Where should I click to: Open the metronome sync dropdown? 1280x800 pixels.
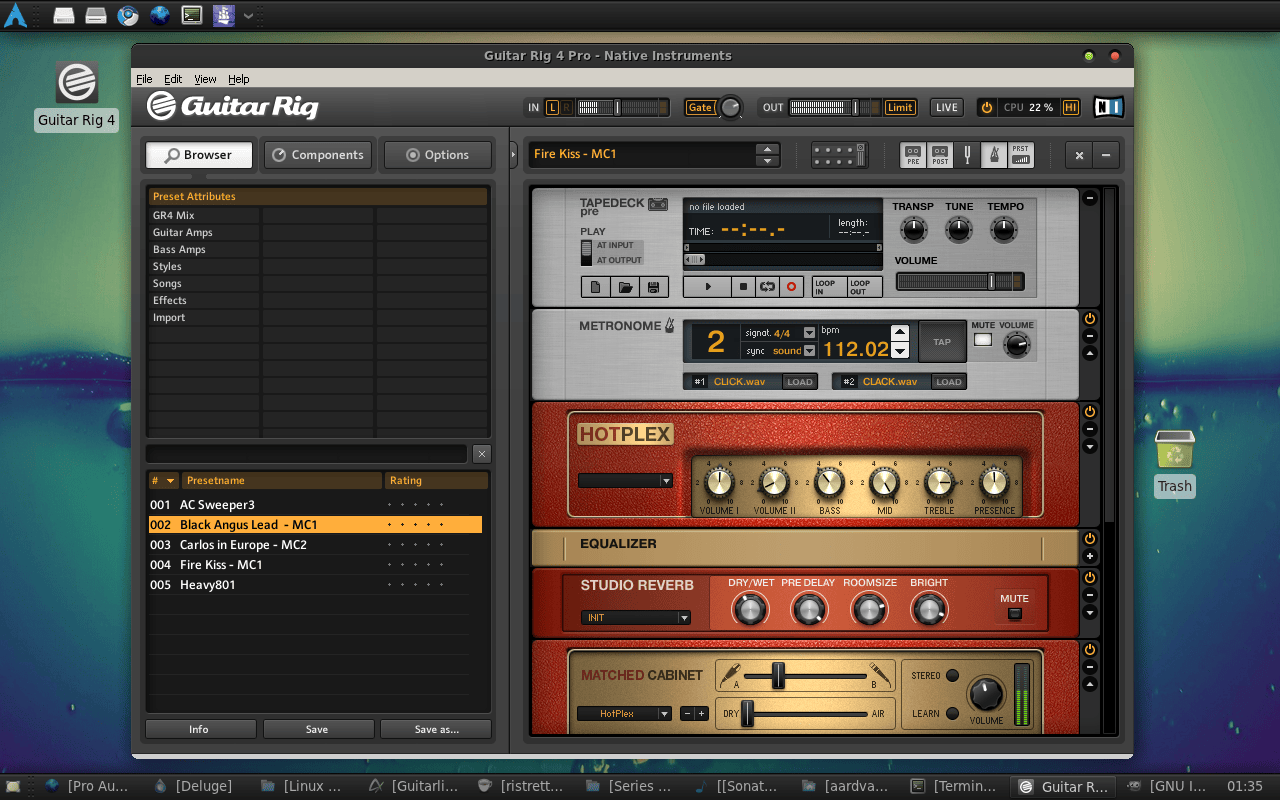809,351
